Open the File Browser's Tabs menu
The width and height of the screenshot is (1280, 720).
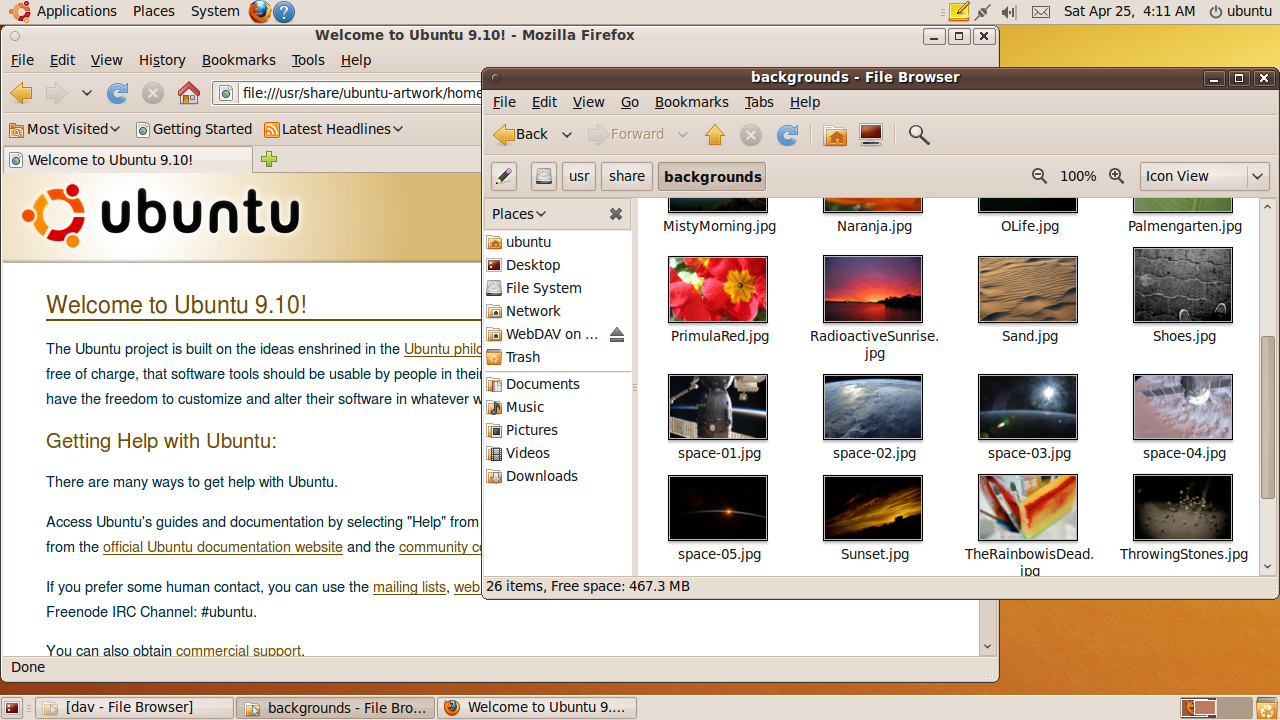[759, 102]
